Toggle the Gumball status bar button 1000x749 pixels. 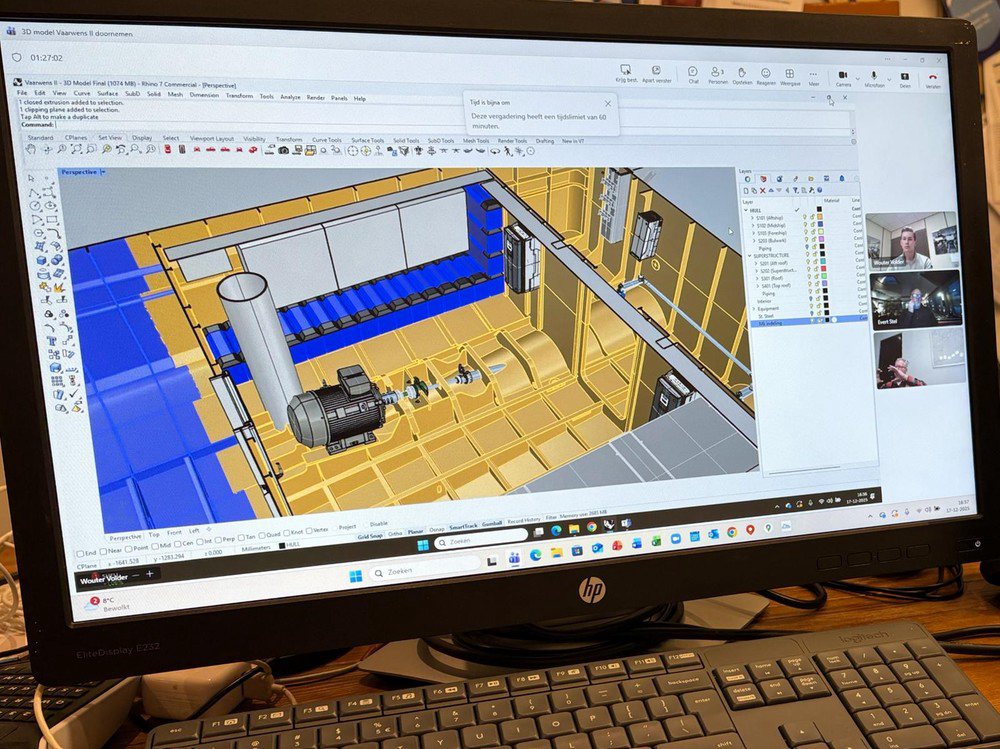(x=492, y=523)
